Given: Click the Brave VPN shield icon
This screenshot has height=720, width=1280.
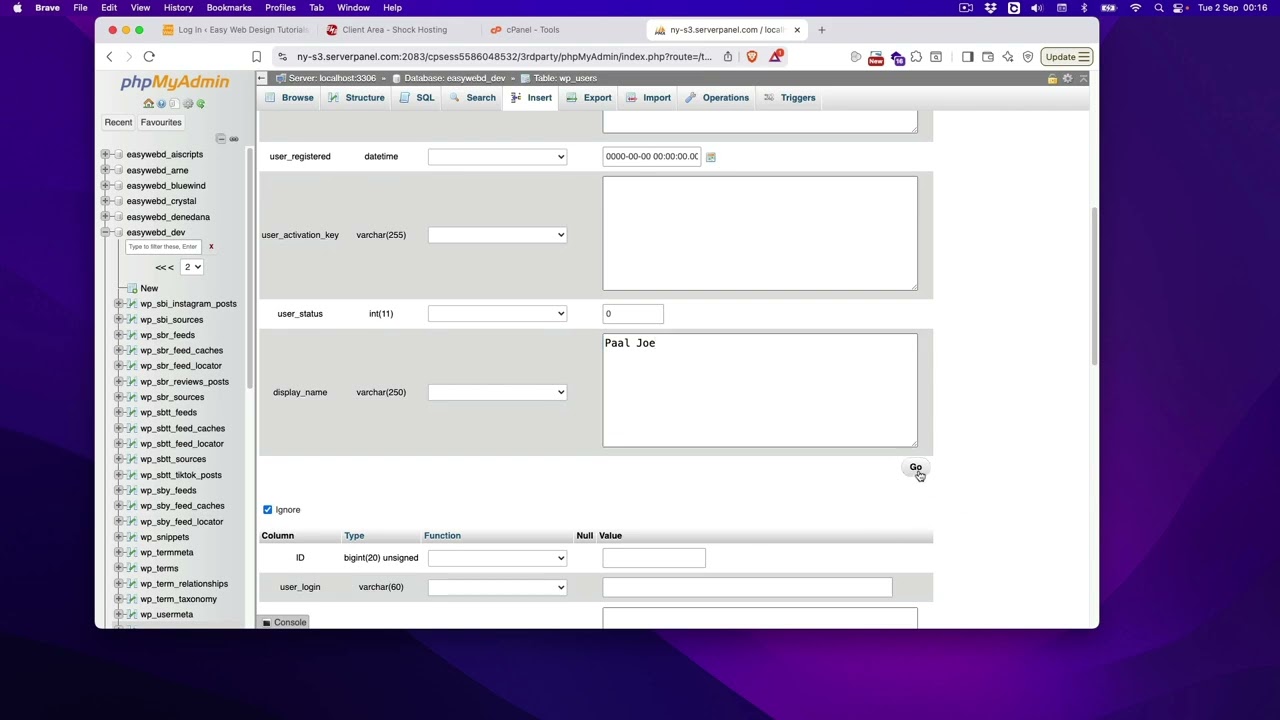Looking at the screenshot, I should tap(1027, 57).
